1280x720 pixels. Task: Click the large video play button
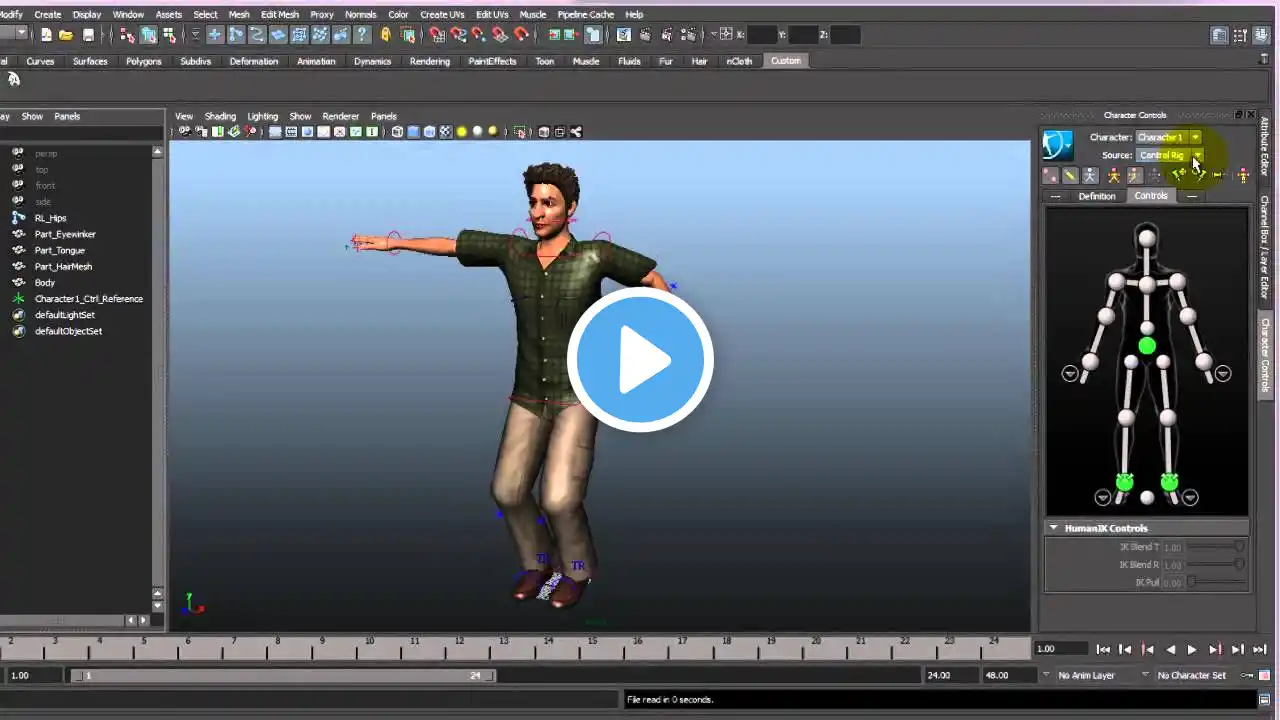pyautogui.click(x=640, y=360)
